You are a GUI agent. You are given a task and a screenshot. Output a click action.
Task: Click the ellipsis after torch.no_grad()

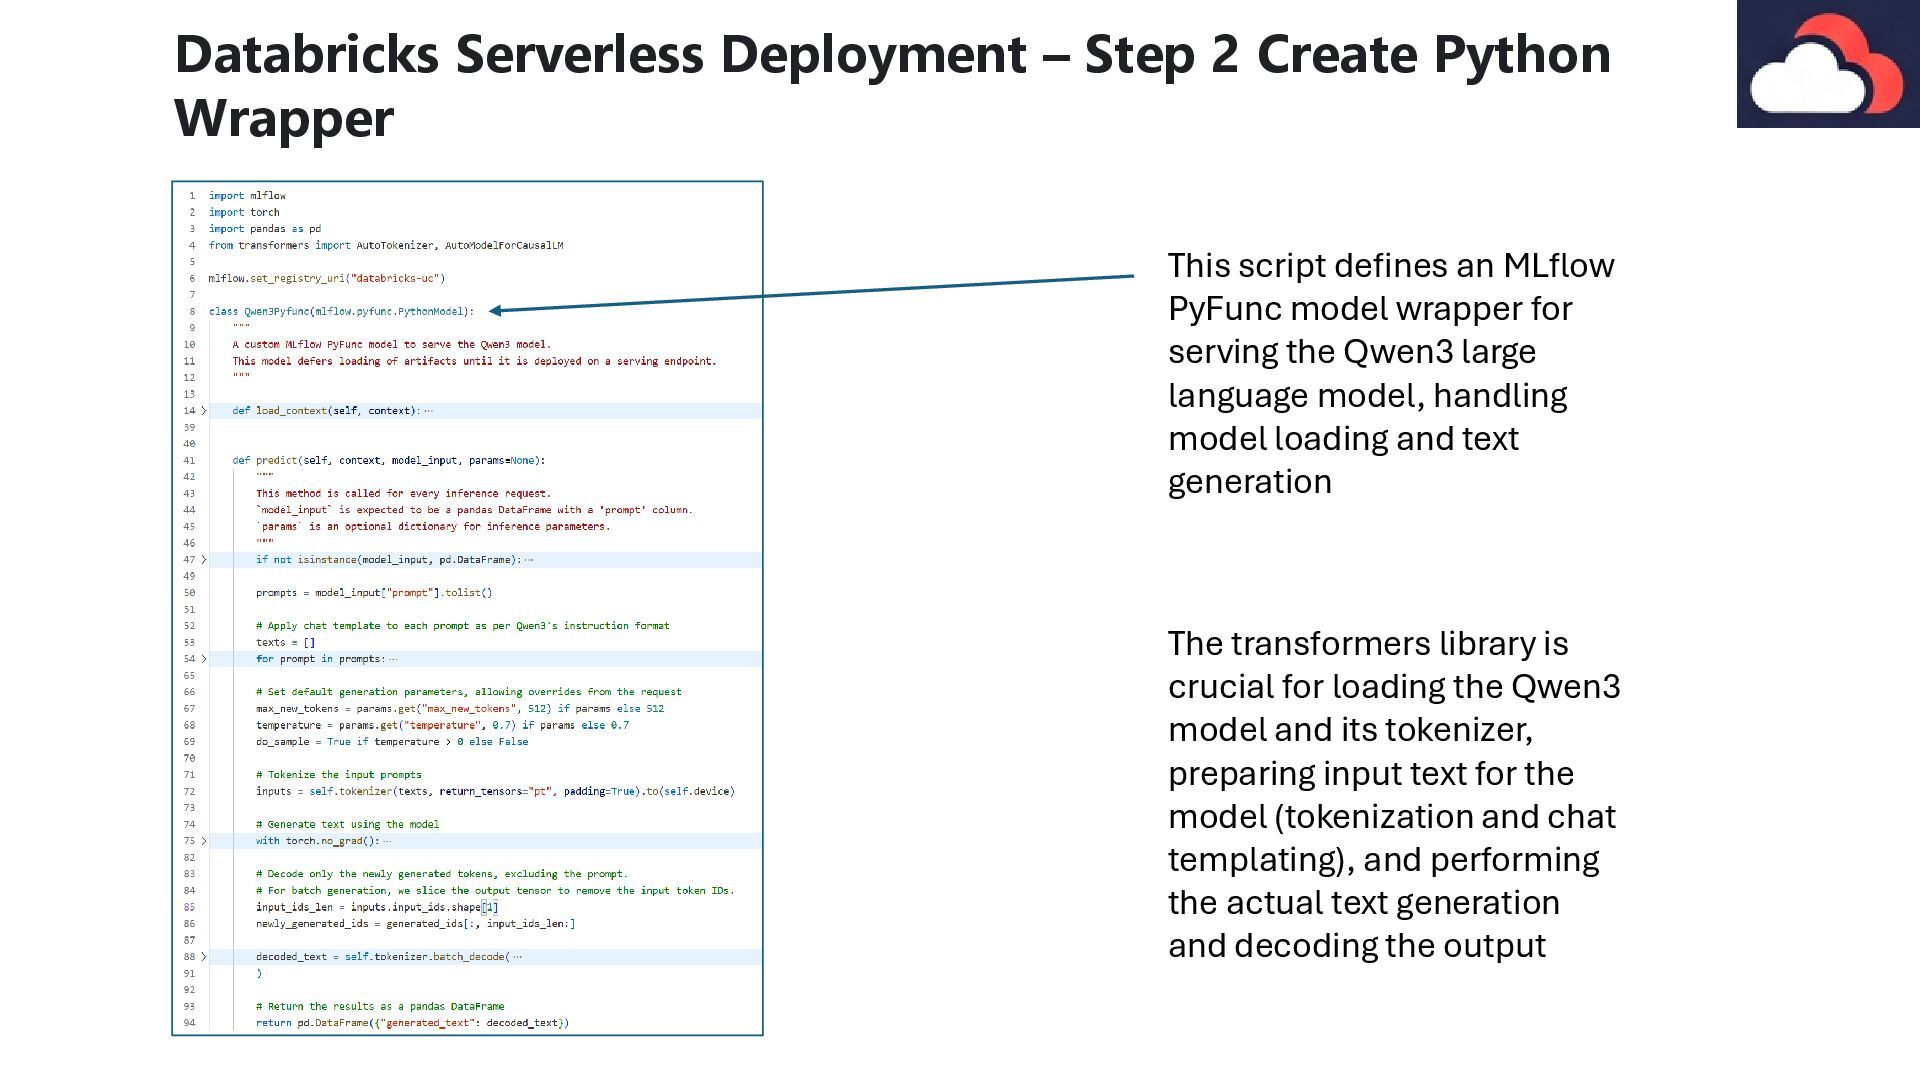387,841
